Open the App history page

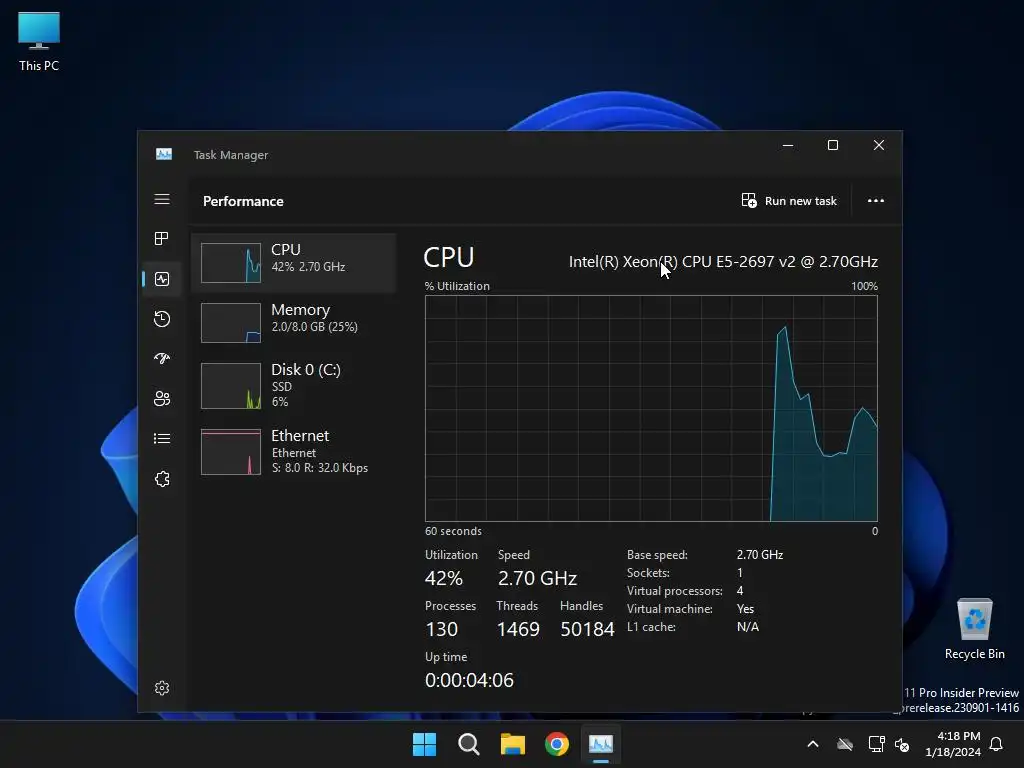tap(162, 319)
